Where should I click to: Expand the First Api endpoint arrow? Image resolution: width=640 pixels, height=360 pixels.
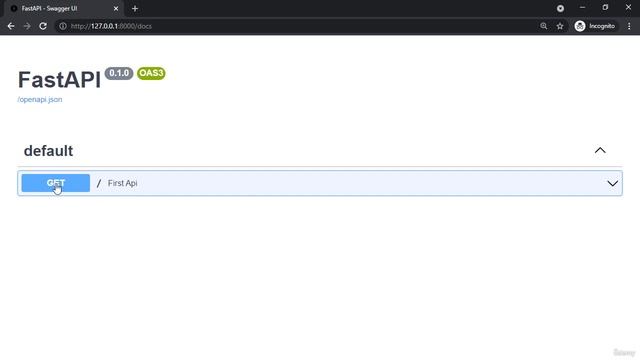tap(612, 184)
